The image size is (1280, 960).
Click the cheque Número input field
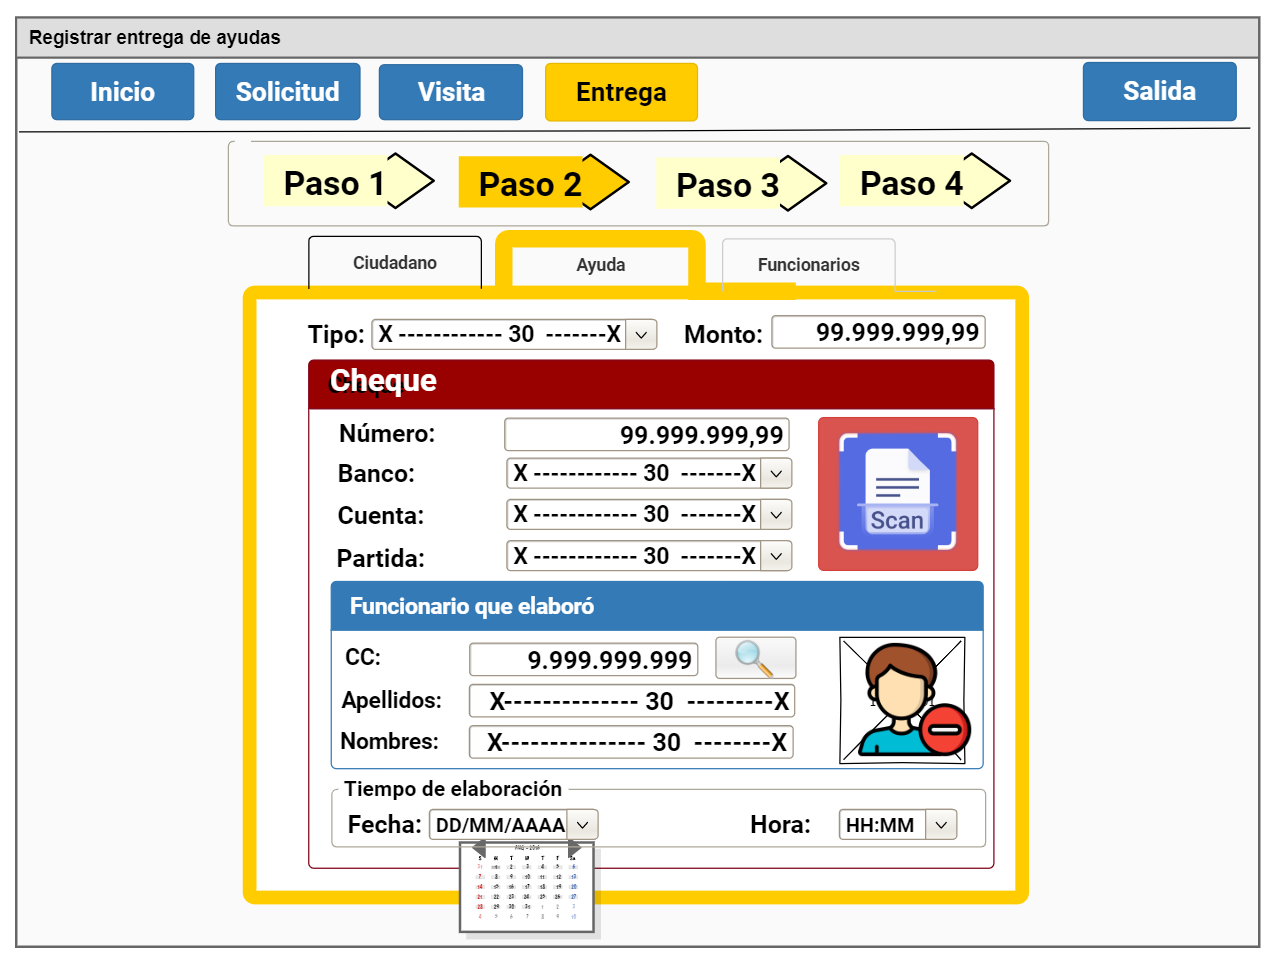[647, 435]
